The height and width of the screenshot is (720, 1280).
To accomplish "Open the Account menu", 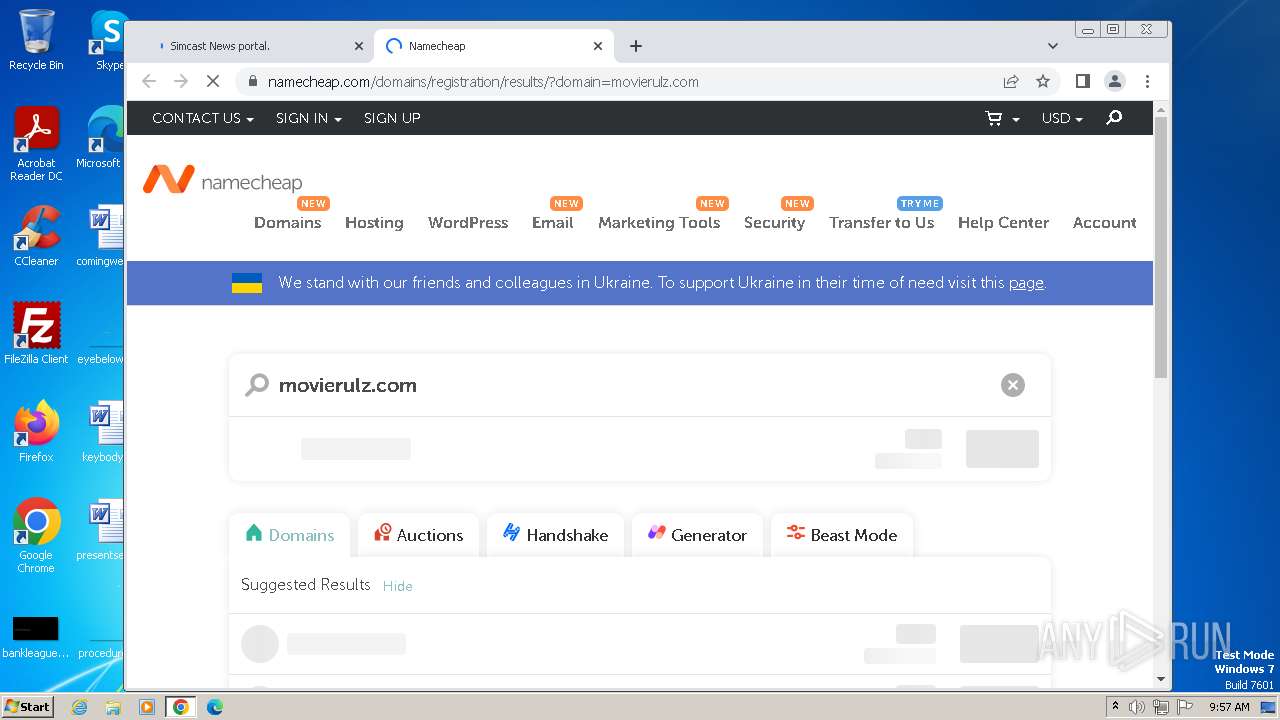I will [1104, 223].
